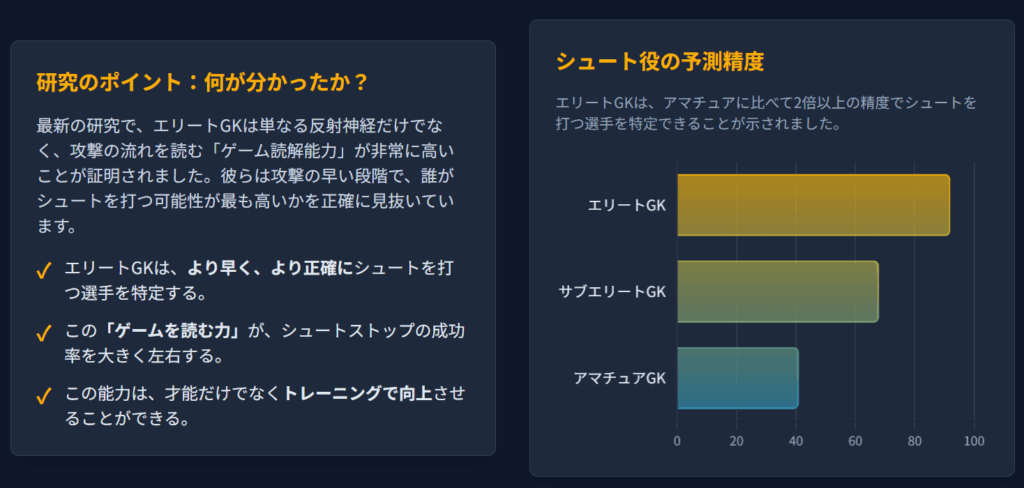Viewport: 1024px width, 488px height.
Task: Click the 40 tick label on the x-axis
Action: pyautogui.click(x=796, y=441)
